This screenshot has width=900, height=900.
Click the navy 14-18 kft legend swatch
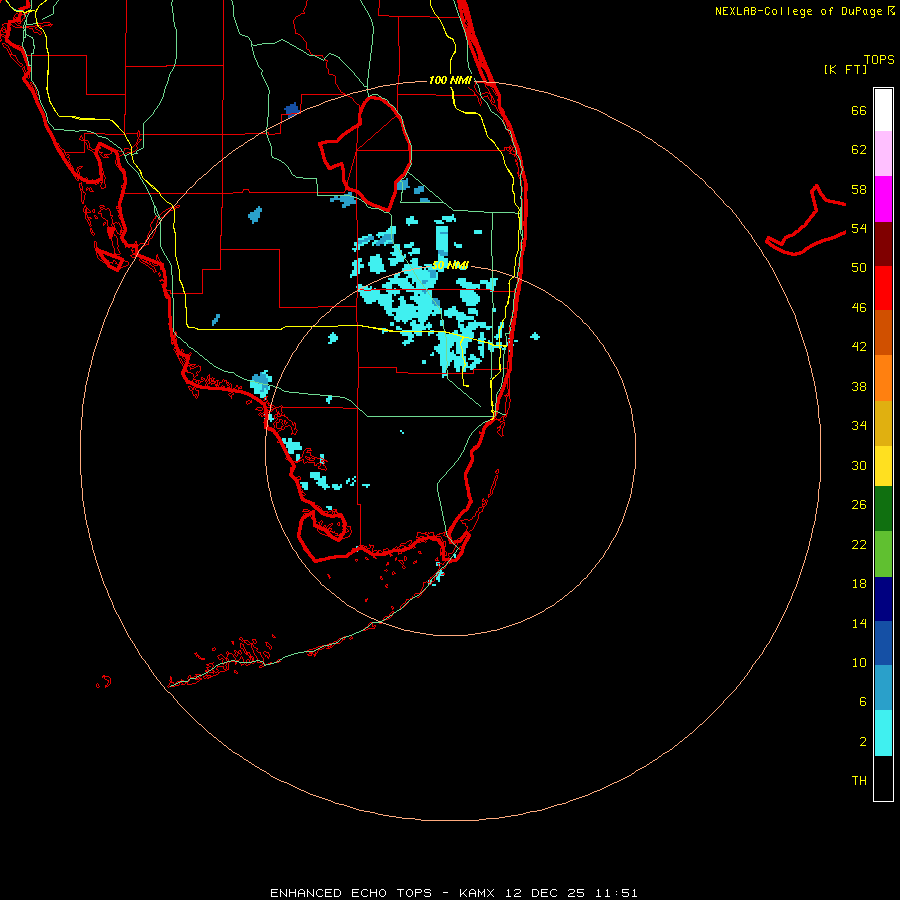point(883,599)
